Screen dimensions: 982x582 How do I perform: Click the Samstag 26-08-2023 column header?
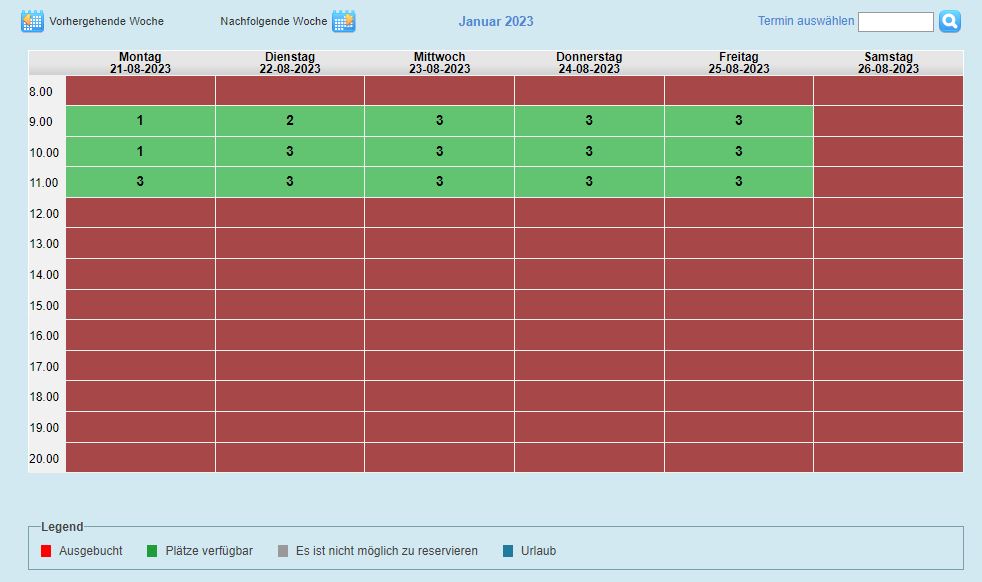pos(888,63)
